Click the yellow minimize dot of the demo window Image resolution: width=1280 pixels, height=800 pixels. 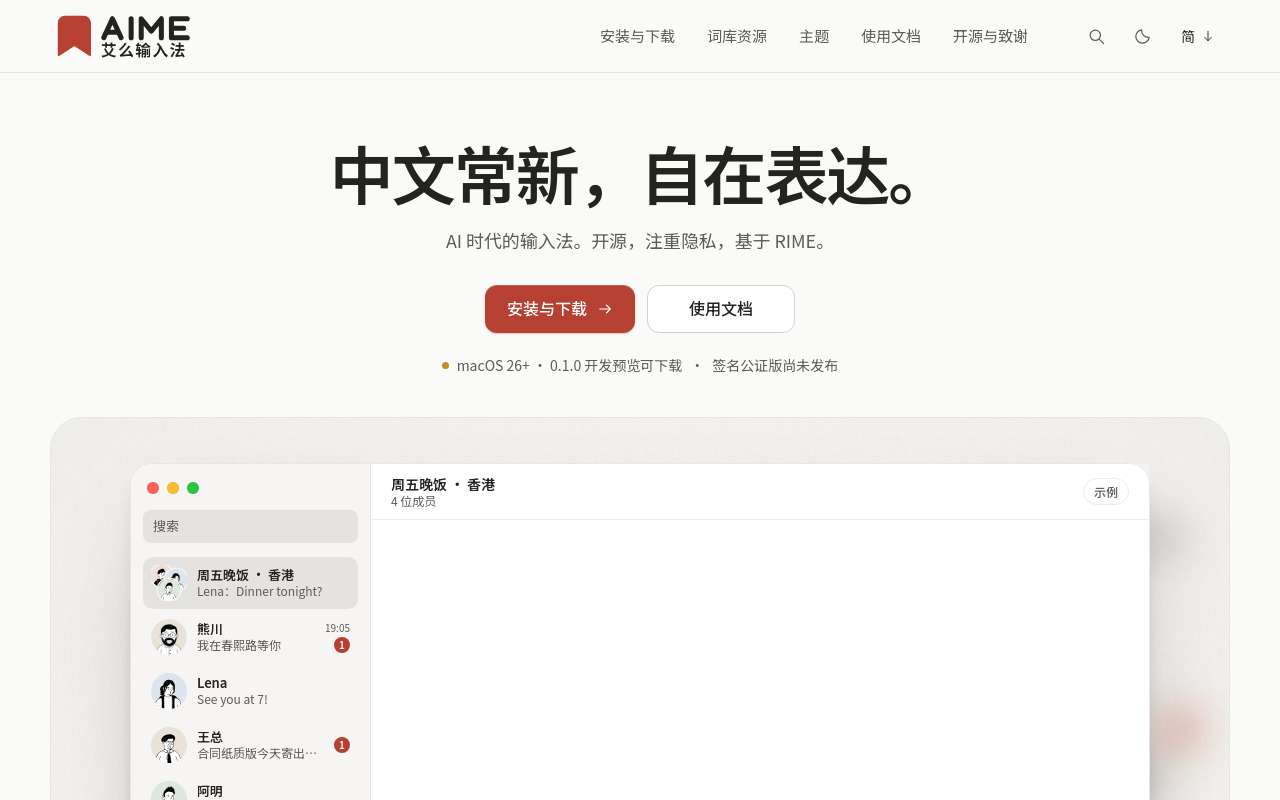point(173,488)
